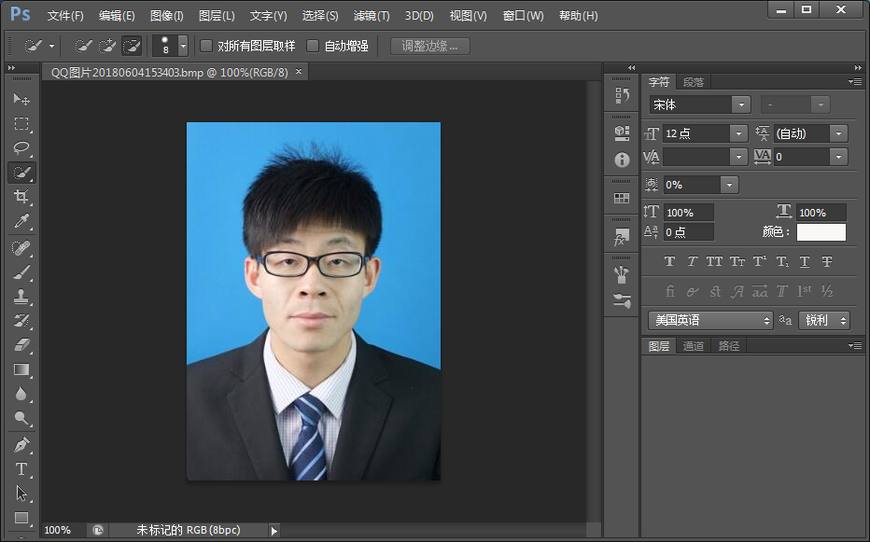Close the QQ图片 document tab
The width and height of the screenshot is (870, 542).
pyautogui.click(x=299, y=72)
